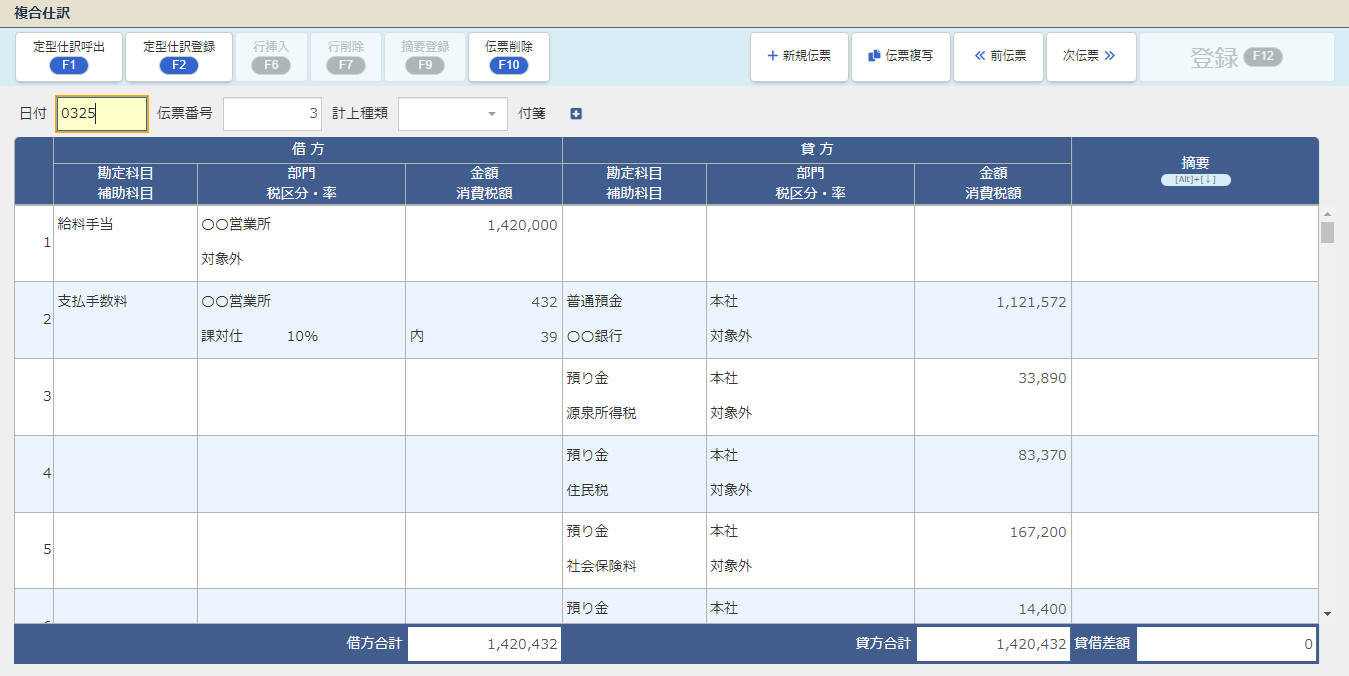This screenshot has width=1349, height=676.
Task: Click the Alt+↓ hint badge under 摘要
Action: (1195, 180)
